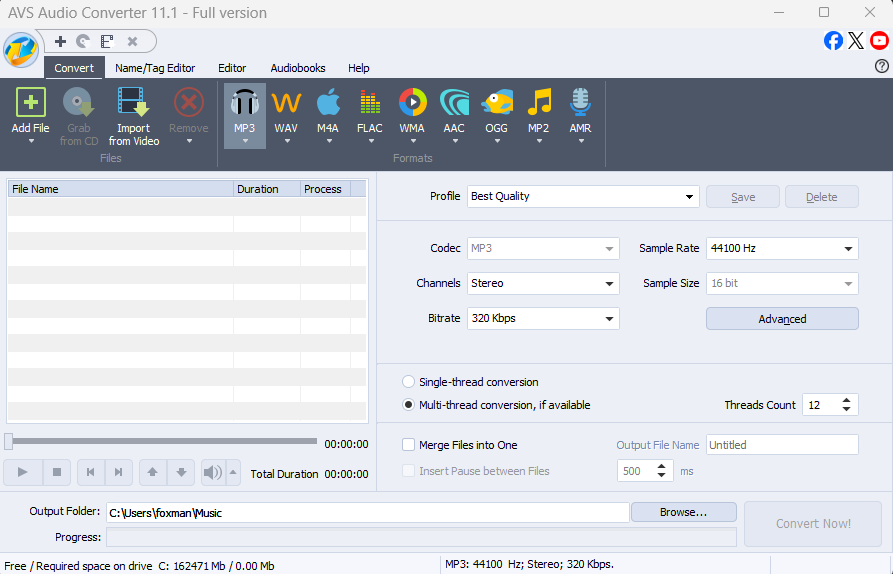Open the Sample Size dropdown
893x574 pixels.
(782, 283)
